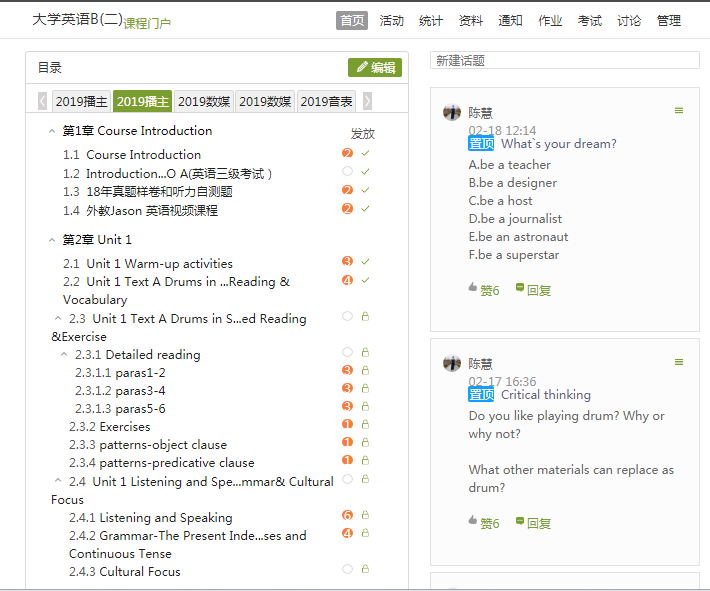Screen dimensions: 710x591
Task: Open the 通知 menu item
Action: pyautogui.click(x=510, y=20)
